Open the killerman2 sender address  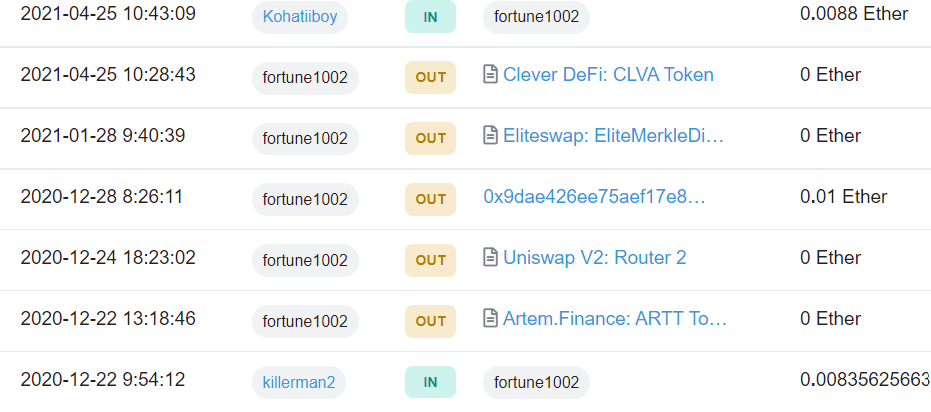coord(299,382)
